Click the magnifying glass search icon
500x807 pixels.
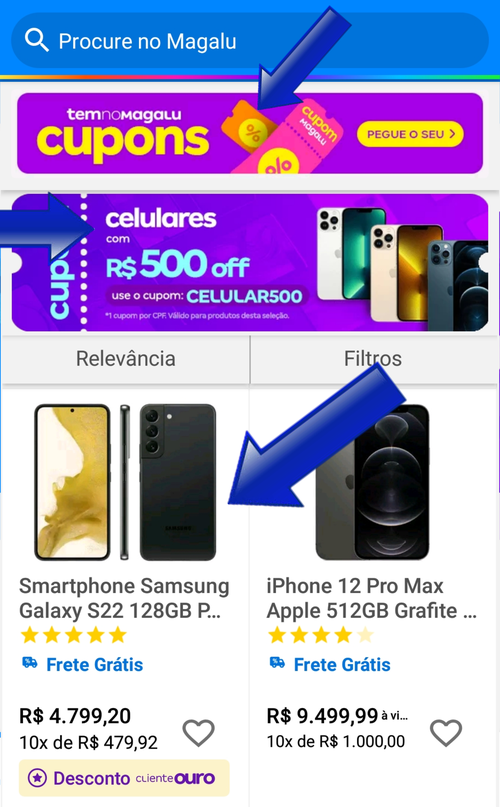pyautogui.click(x=37, y=41)
